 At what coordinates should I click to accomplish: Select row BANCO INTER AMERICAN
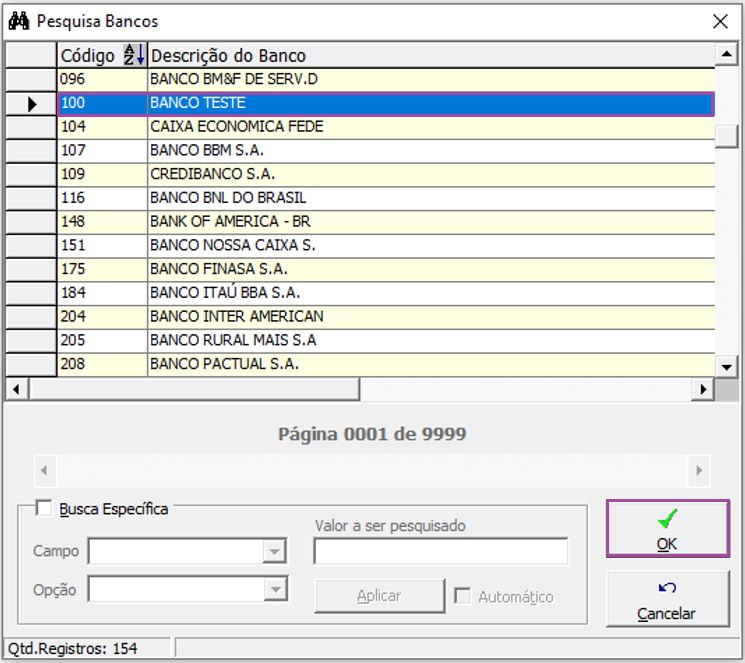(386, 317)
